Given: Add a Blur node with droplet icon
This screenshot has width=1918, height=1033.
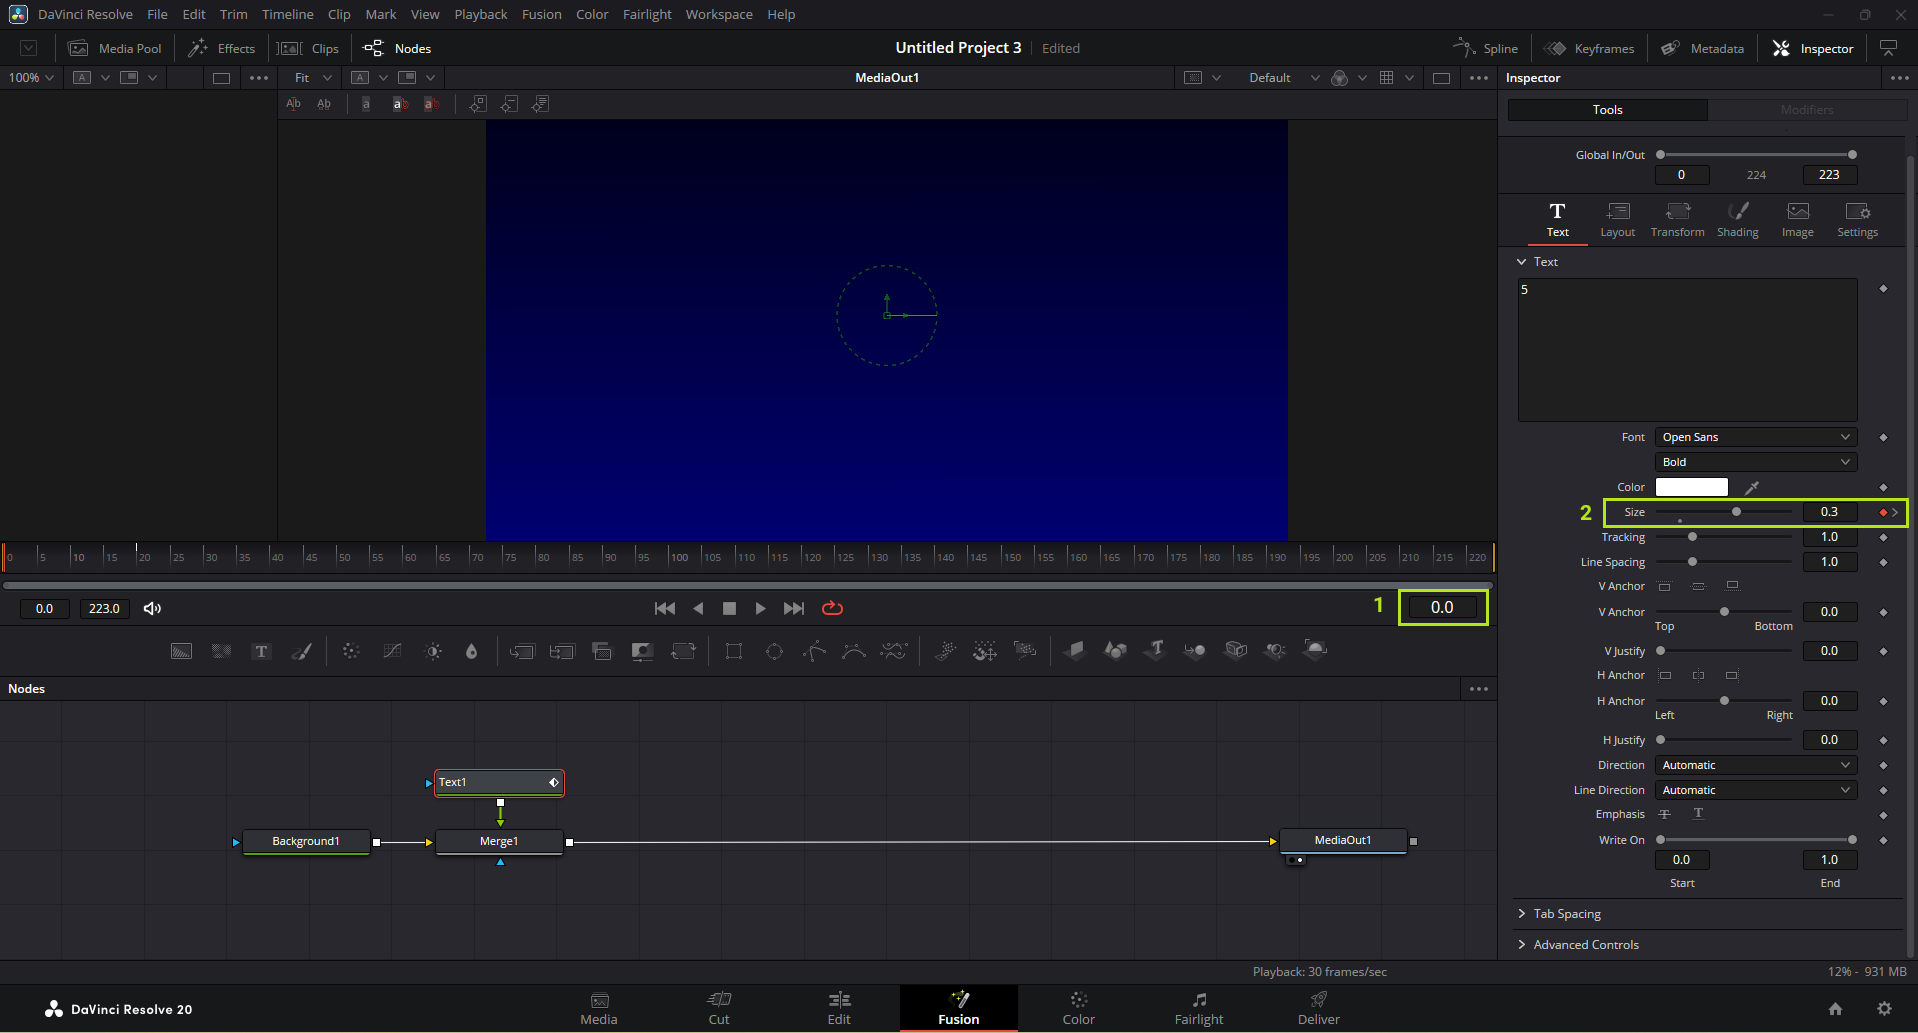Looking at the screenshot, I should click(x=472, y=651).
